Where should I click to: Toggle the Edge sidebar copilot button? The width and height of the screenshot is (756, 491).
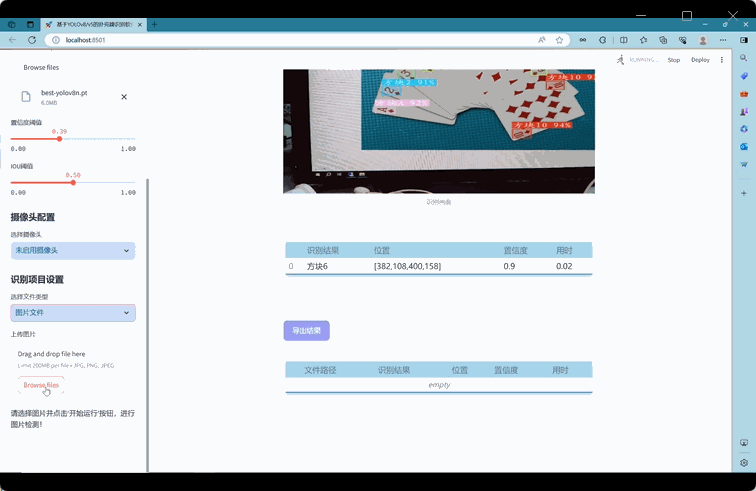click(744, 40)
